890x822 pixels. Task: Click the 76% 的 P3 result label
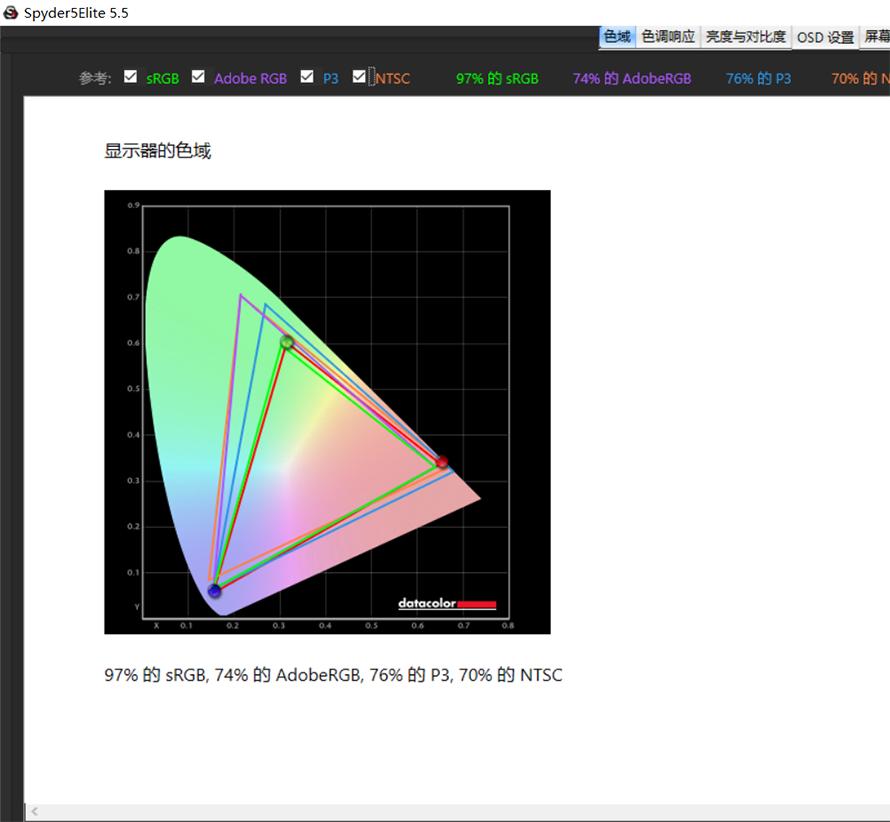point(758,78)
